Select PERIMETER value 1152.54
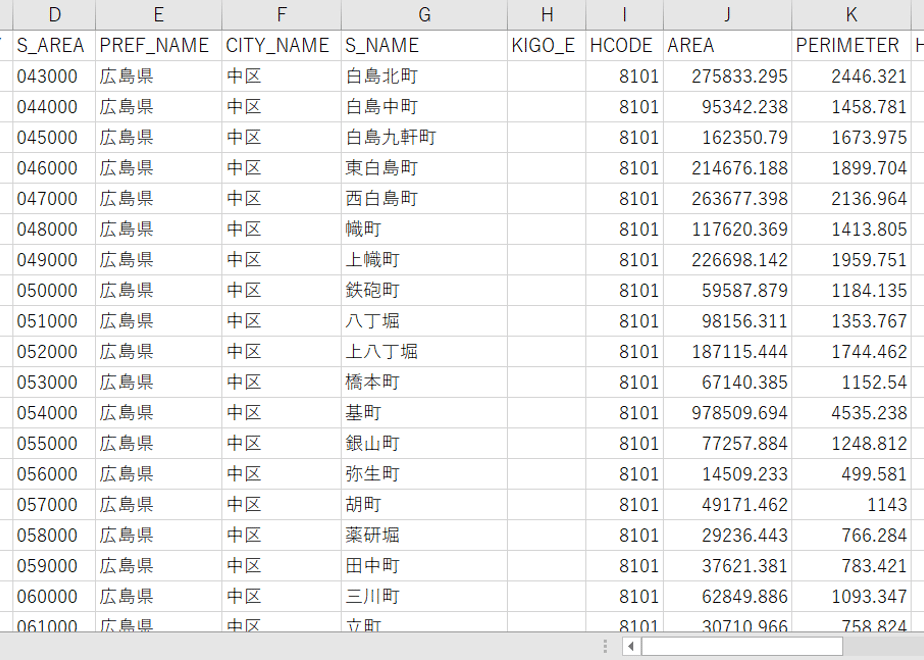Image resolution: width=924 pixels, height=660 pixels. tap(852, 382)
